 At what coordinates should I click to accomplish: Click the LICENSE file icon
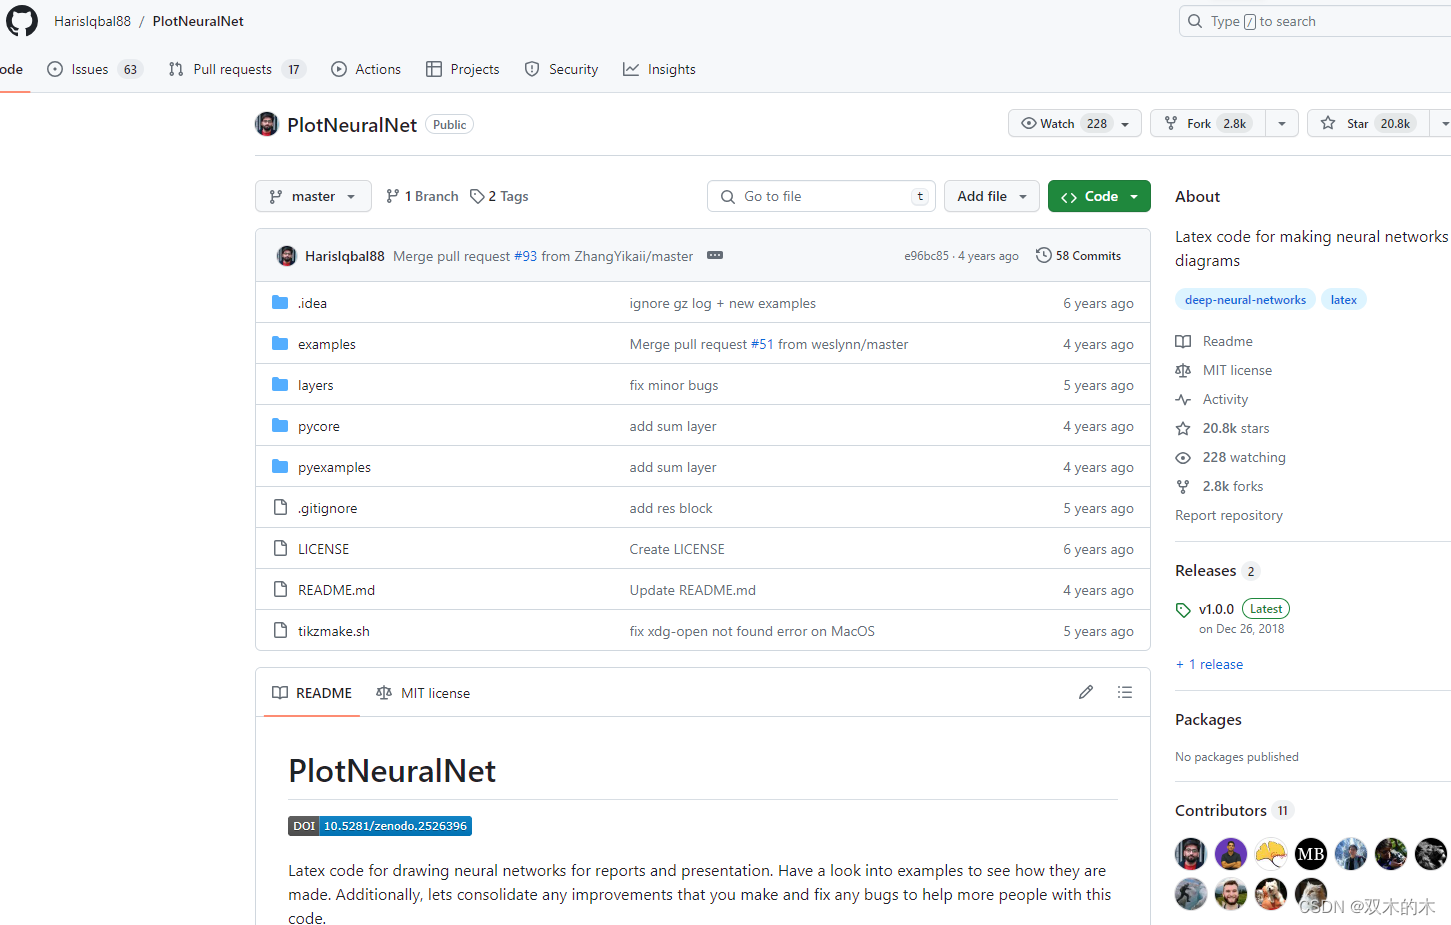pyautogui.click(x=280, y=548)
